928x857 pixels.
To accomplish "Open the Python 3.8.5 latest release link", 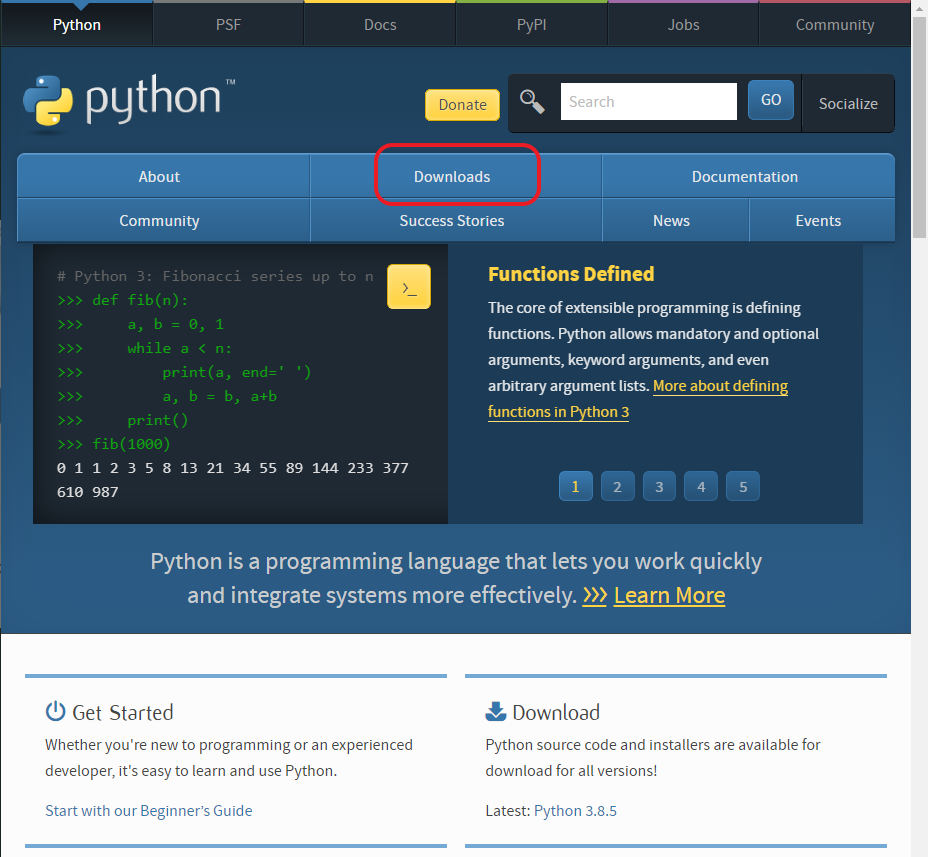I will (575, 810).
